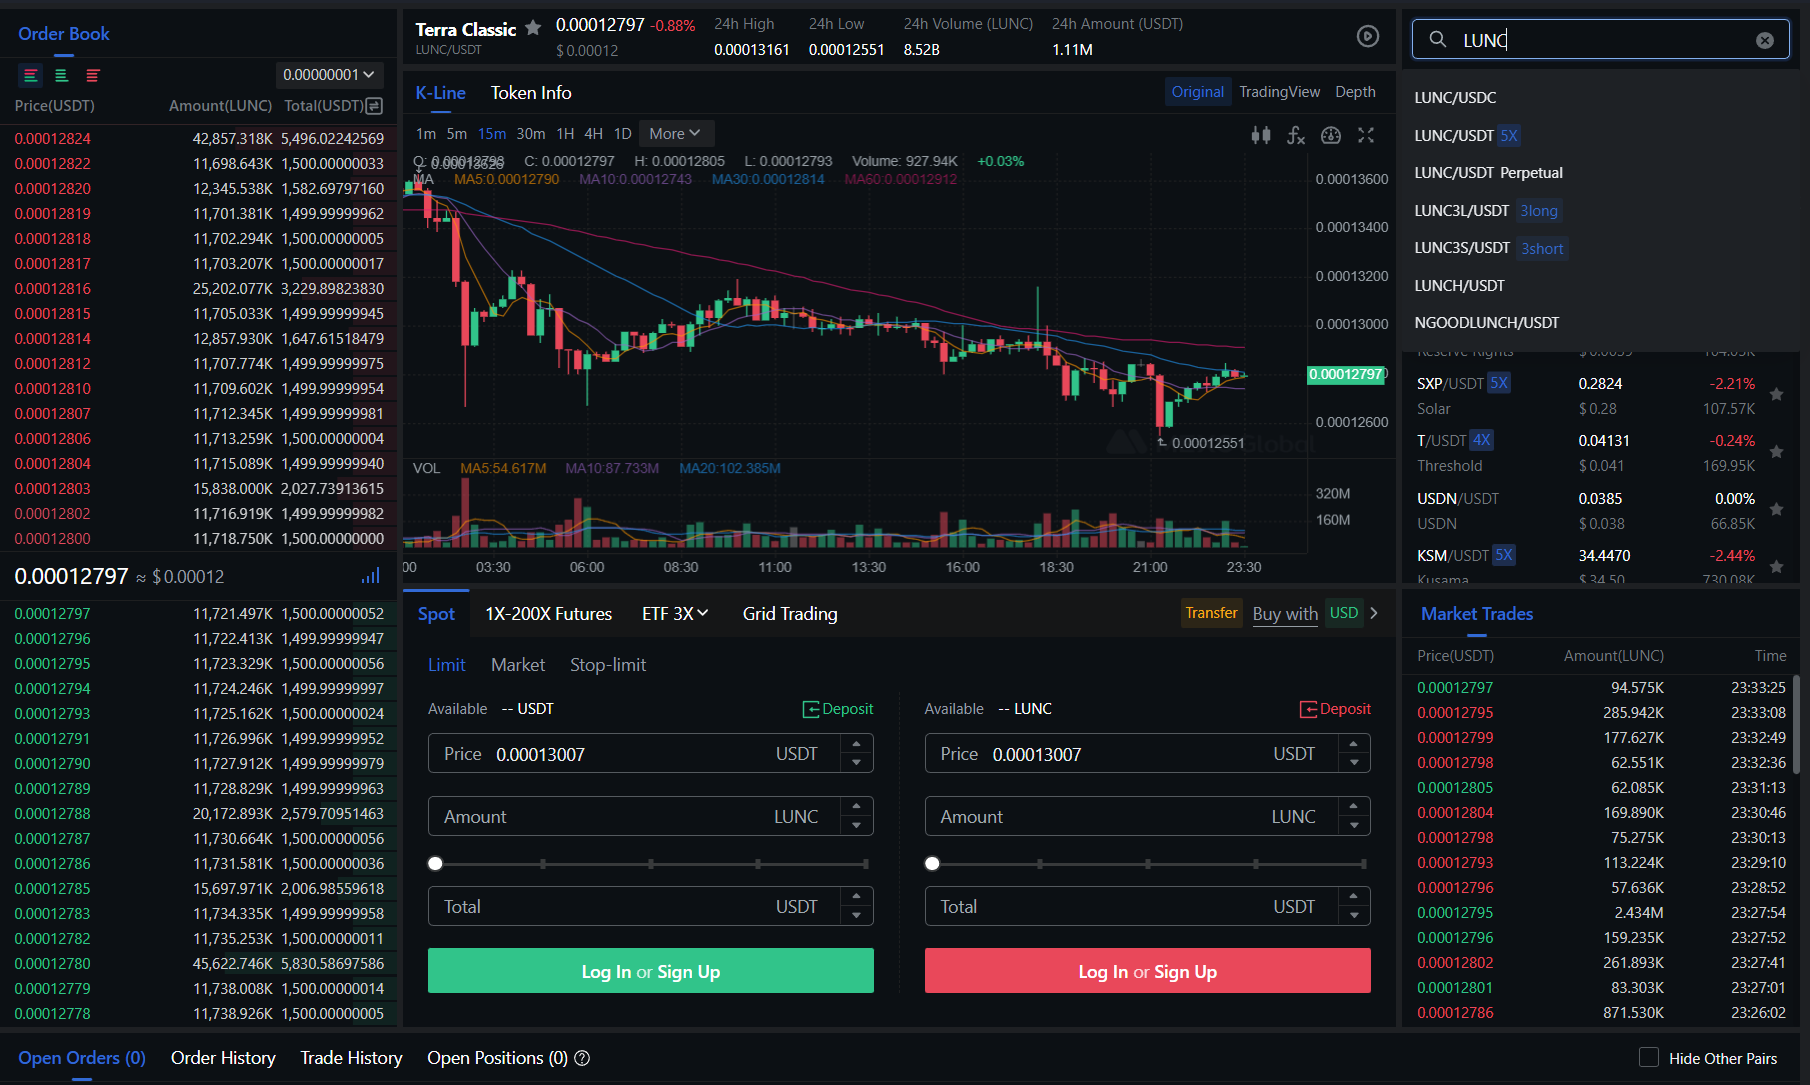Expand the ETF 3X dropdown
1810x1085 pixels.
675,614
